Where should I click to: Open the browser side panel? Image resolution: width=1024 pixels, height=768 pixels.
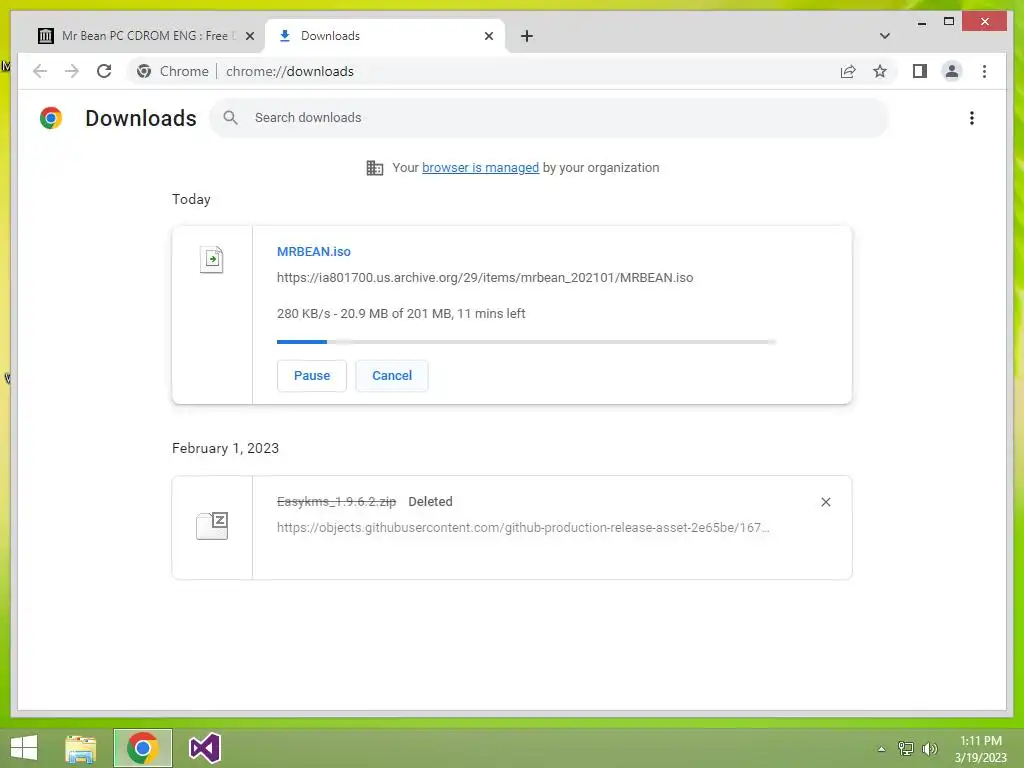(x=920, y=71)
